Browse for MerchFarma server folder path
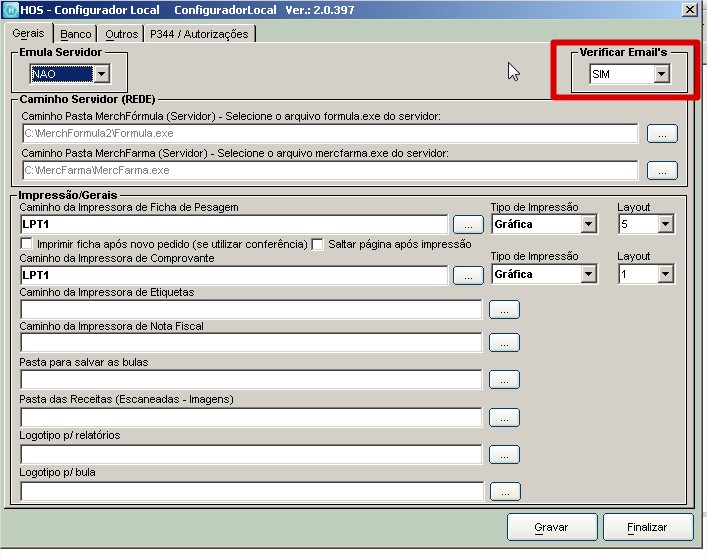Screen dimensions: 707x559 tap(661, 171)
